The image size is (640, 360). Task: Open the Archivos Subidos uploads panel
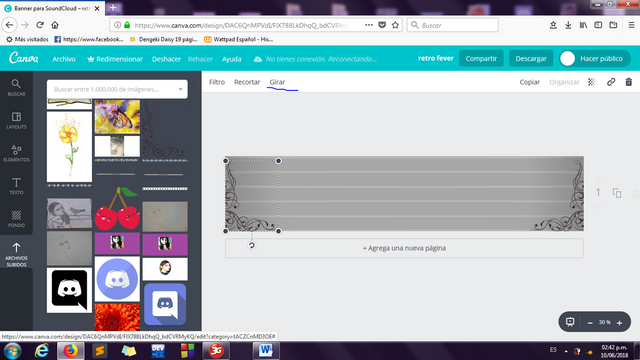pos(16,255)
